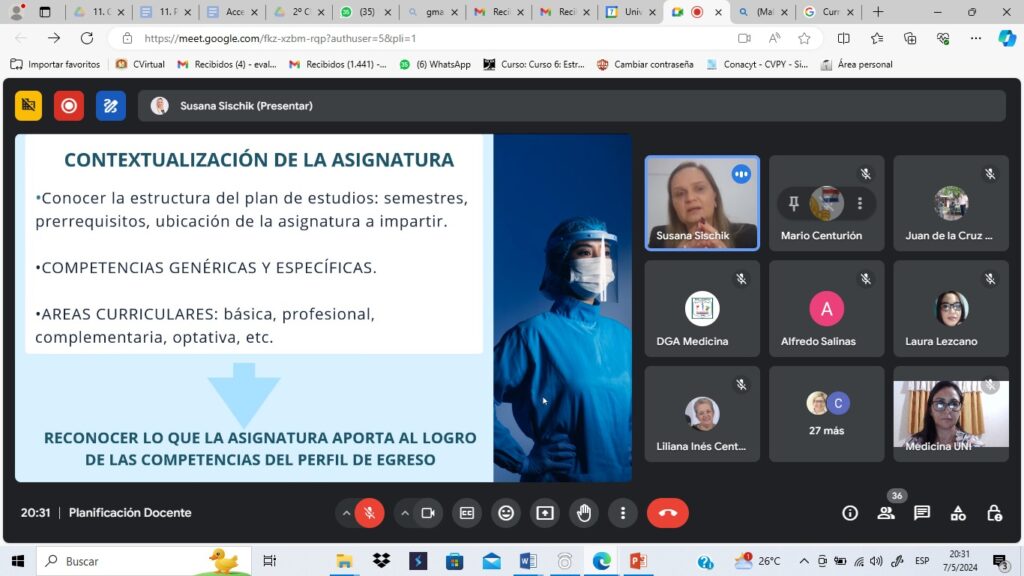Click the red record extension button
This screenshot has width=1024, height=576.
click(x=69, y=105)
